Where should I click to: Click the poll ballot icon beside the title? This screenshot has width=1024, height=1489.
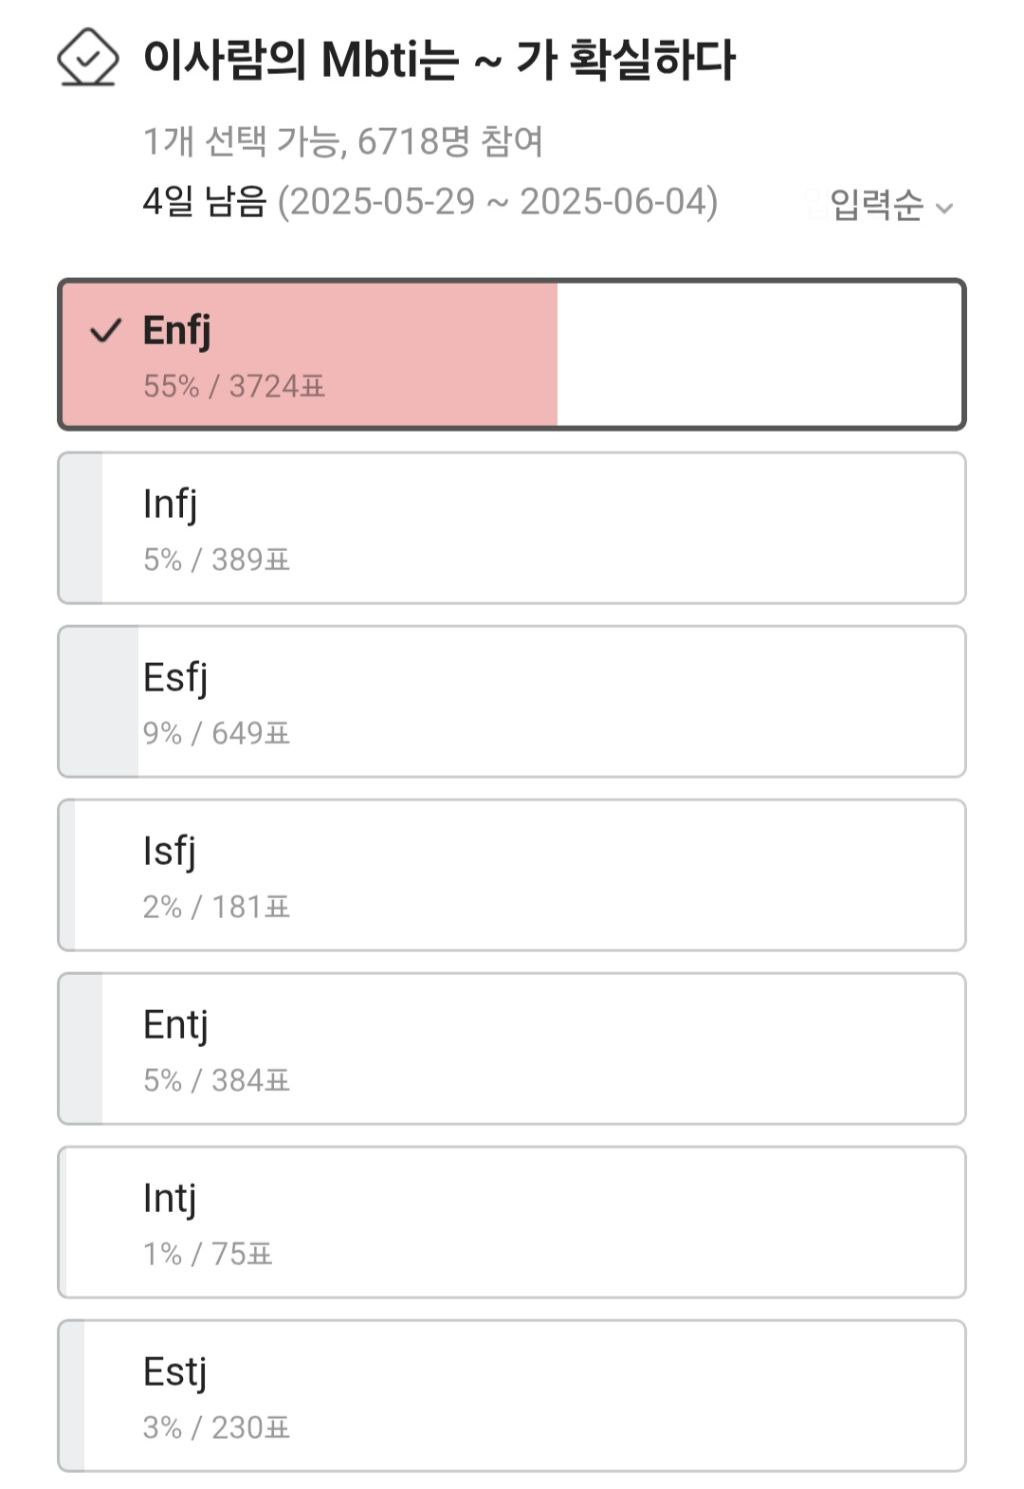[88, 58]
